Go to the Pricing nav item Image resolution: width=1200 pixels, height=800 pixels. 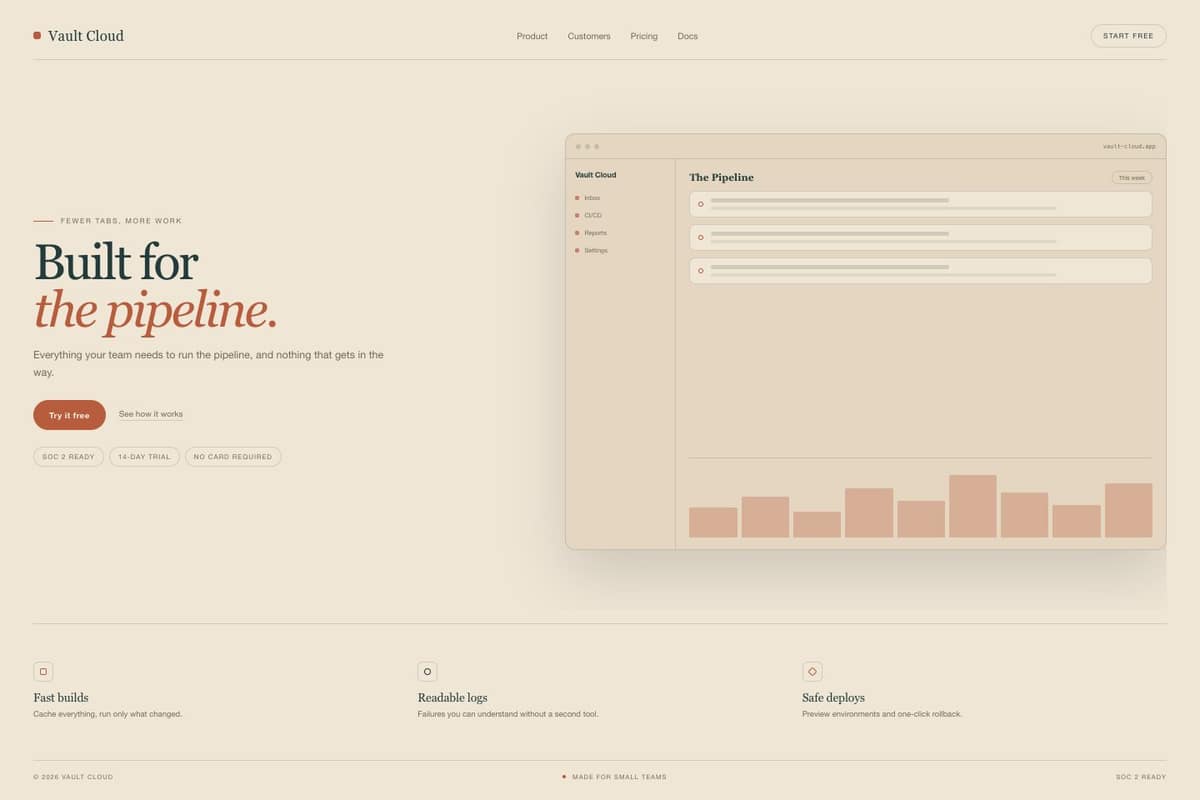(x=644, y=36)
